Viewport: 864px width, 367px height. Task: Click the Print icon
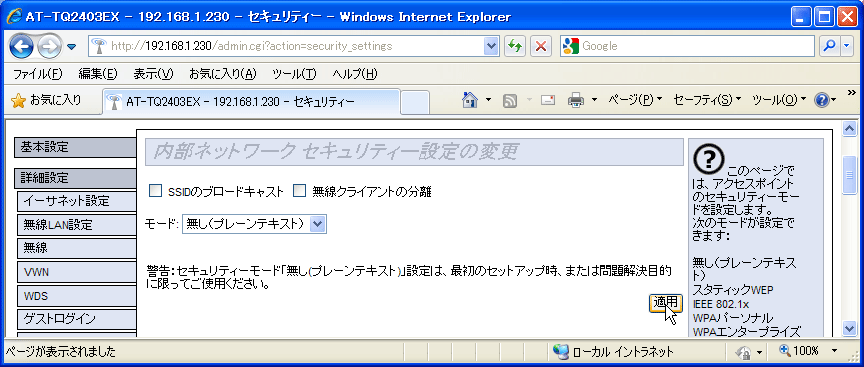point(576,100)
